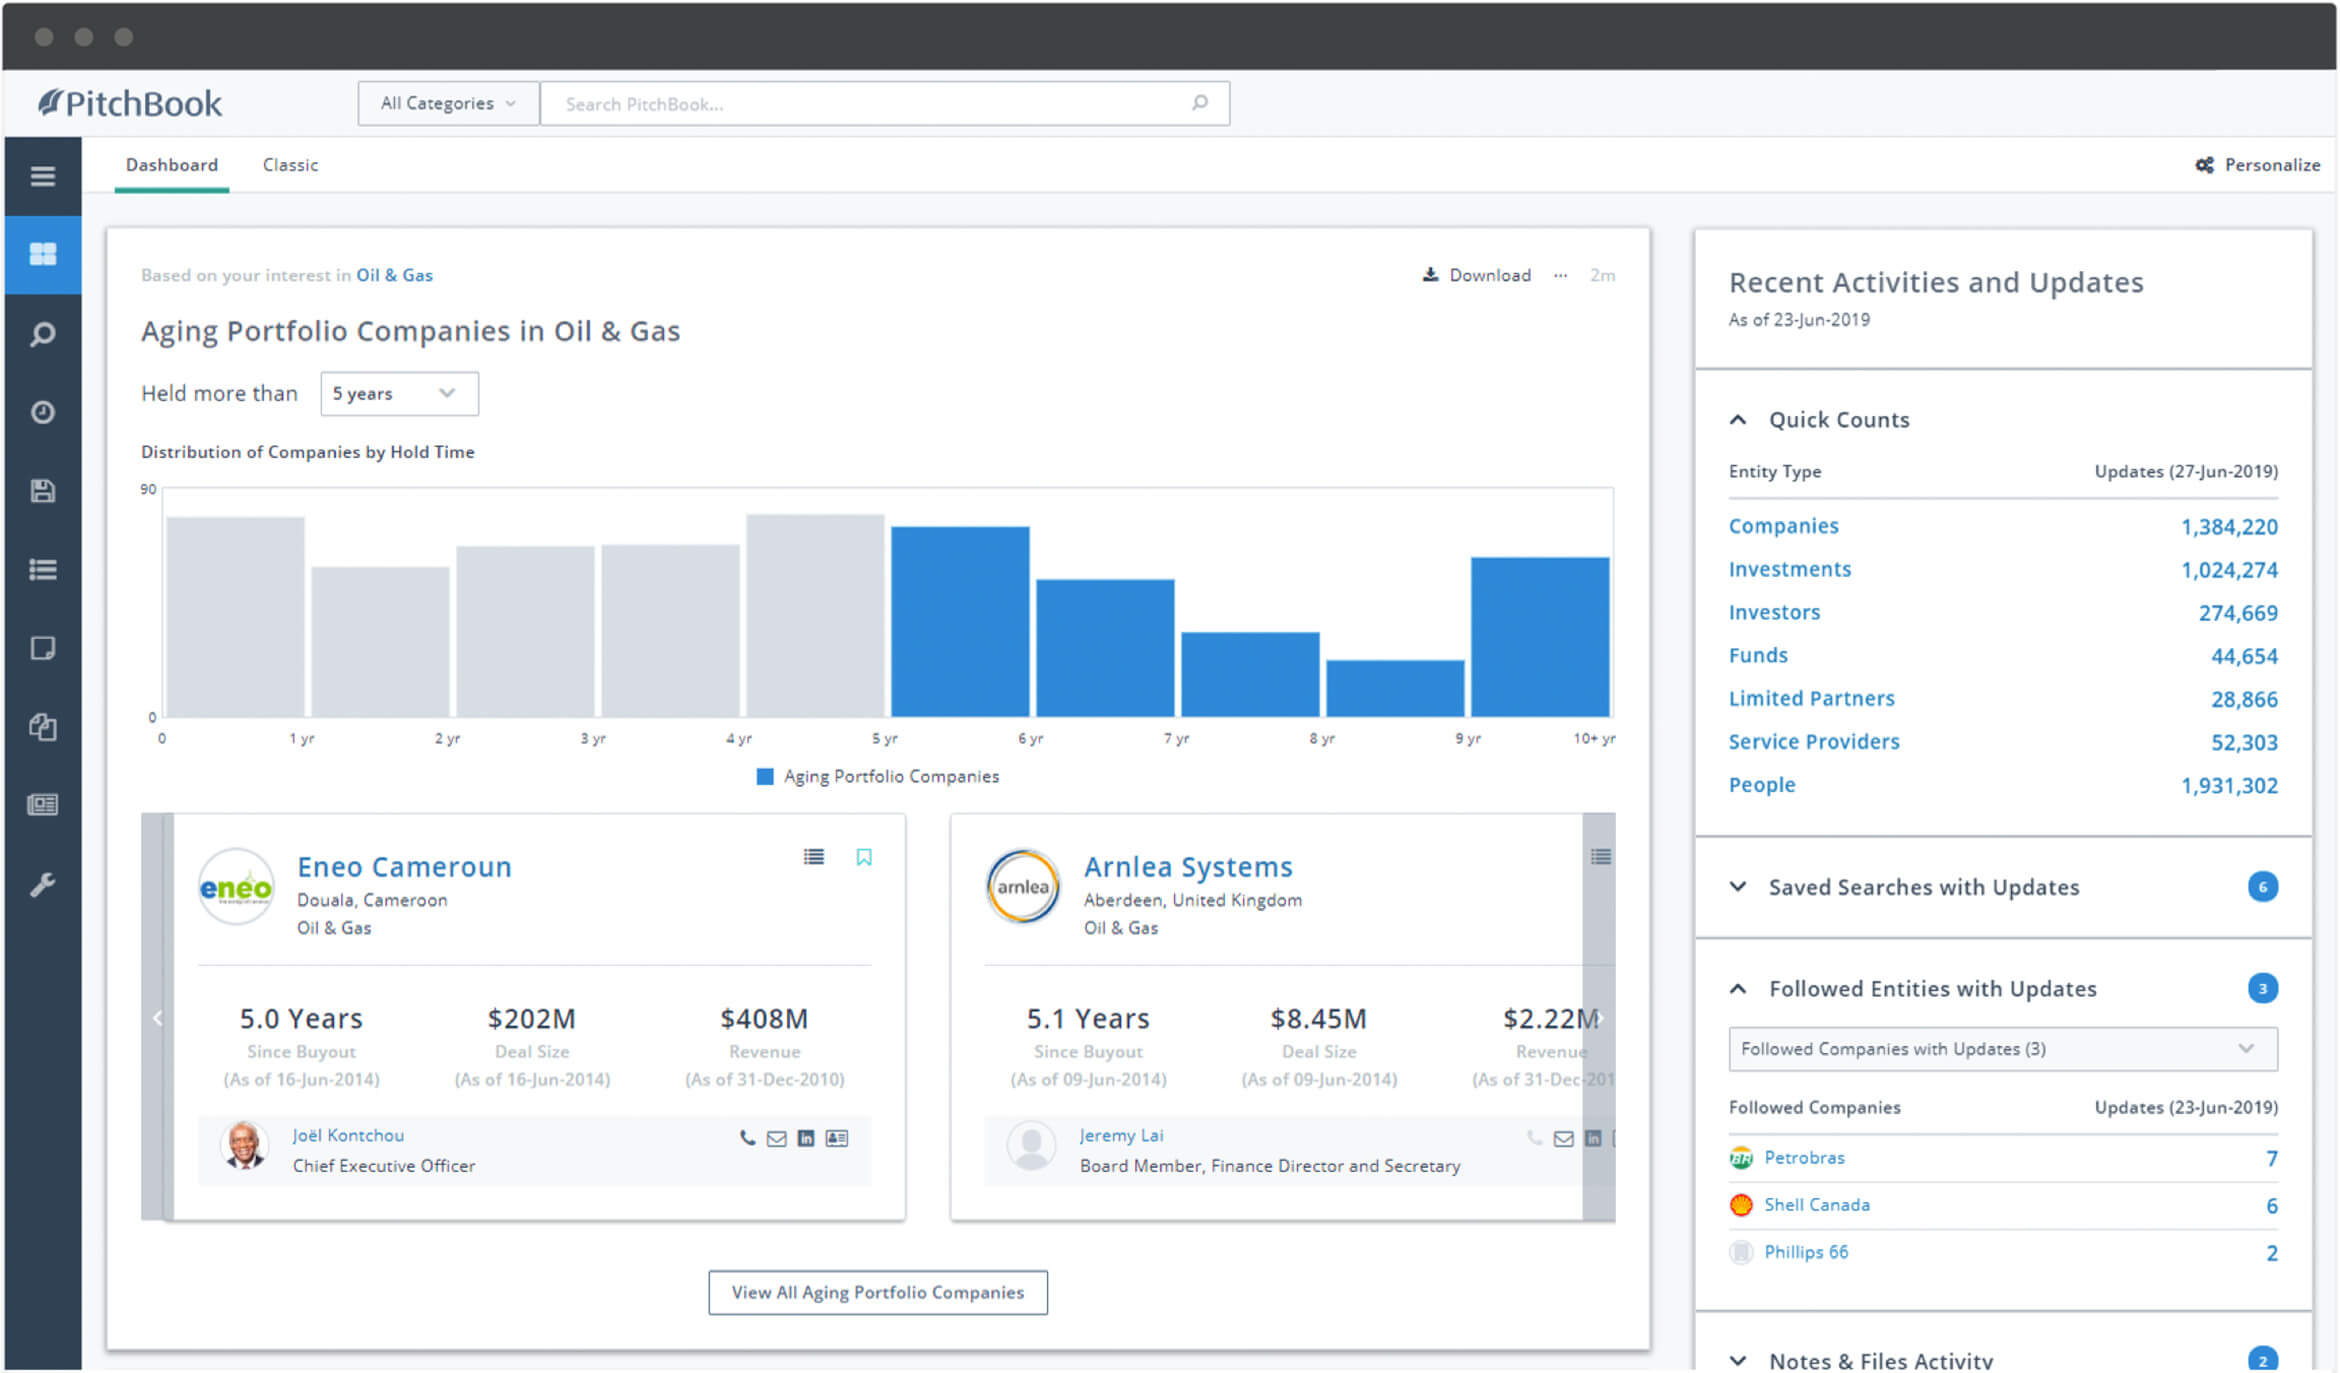Open the Service Providers quick count link

(x=1814, y=741)
